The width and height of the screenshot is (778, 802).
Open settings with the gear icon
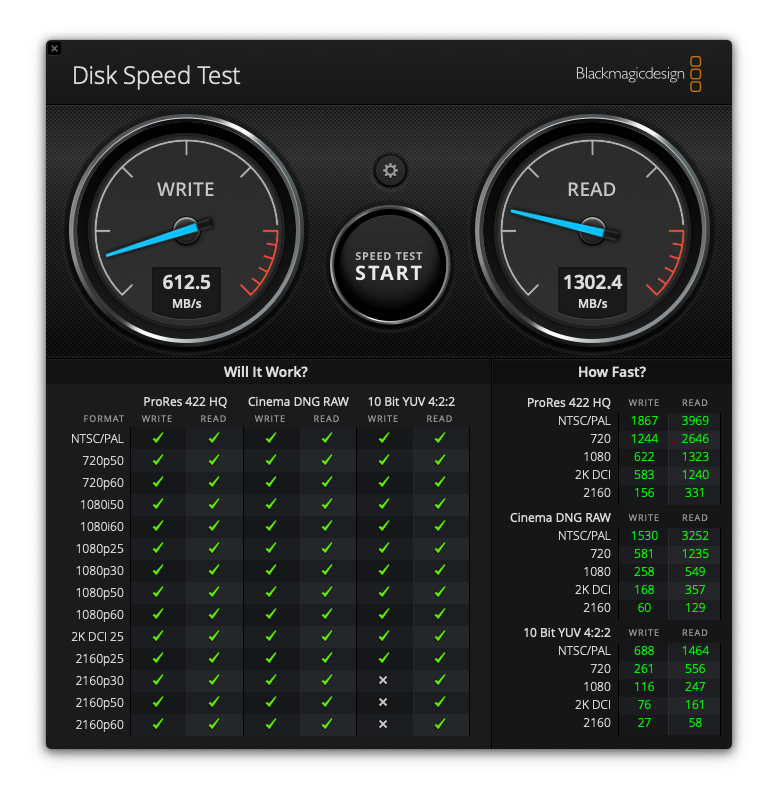(390, 170)
